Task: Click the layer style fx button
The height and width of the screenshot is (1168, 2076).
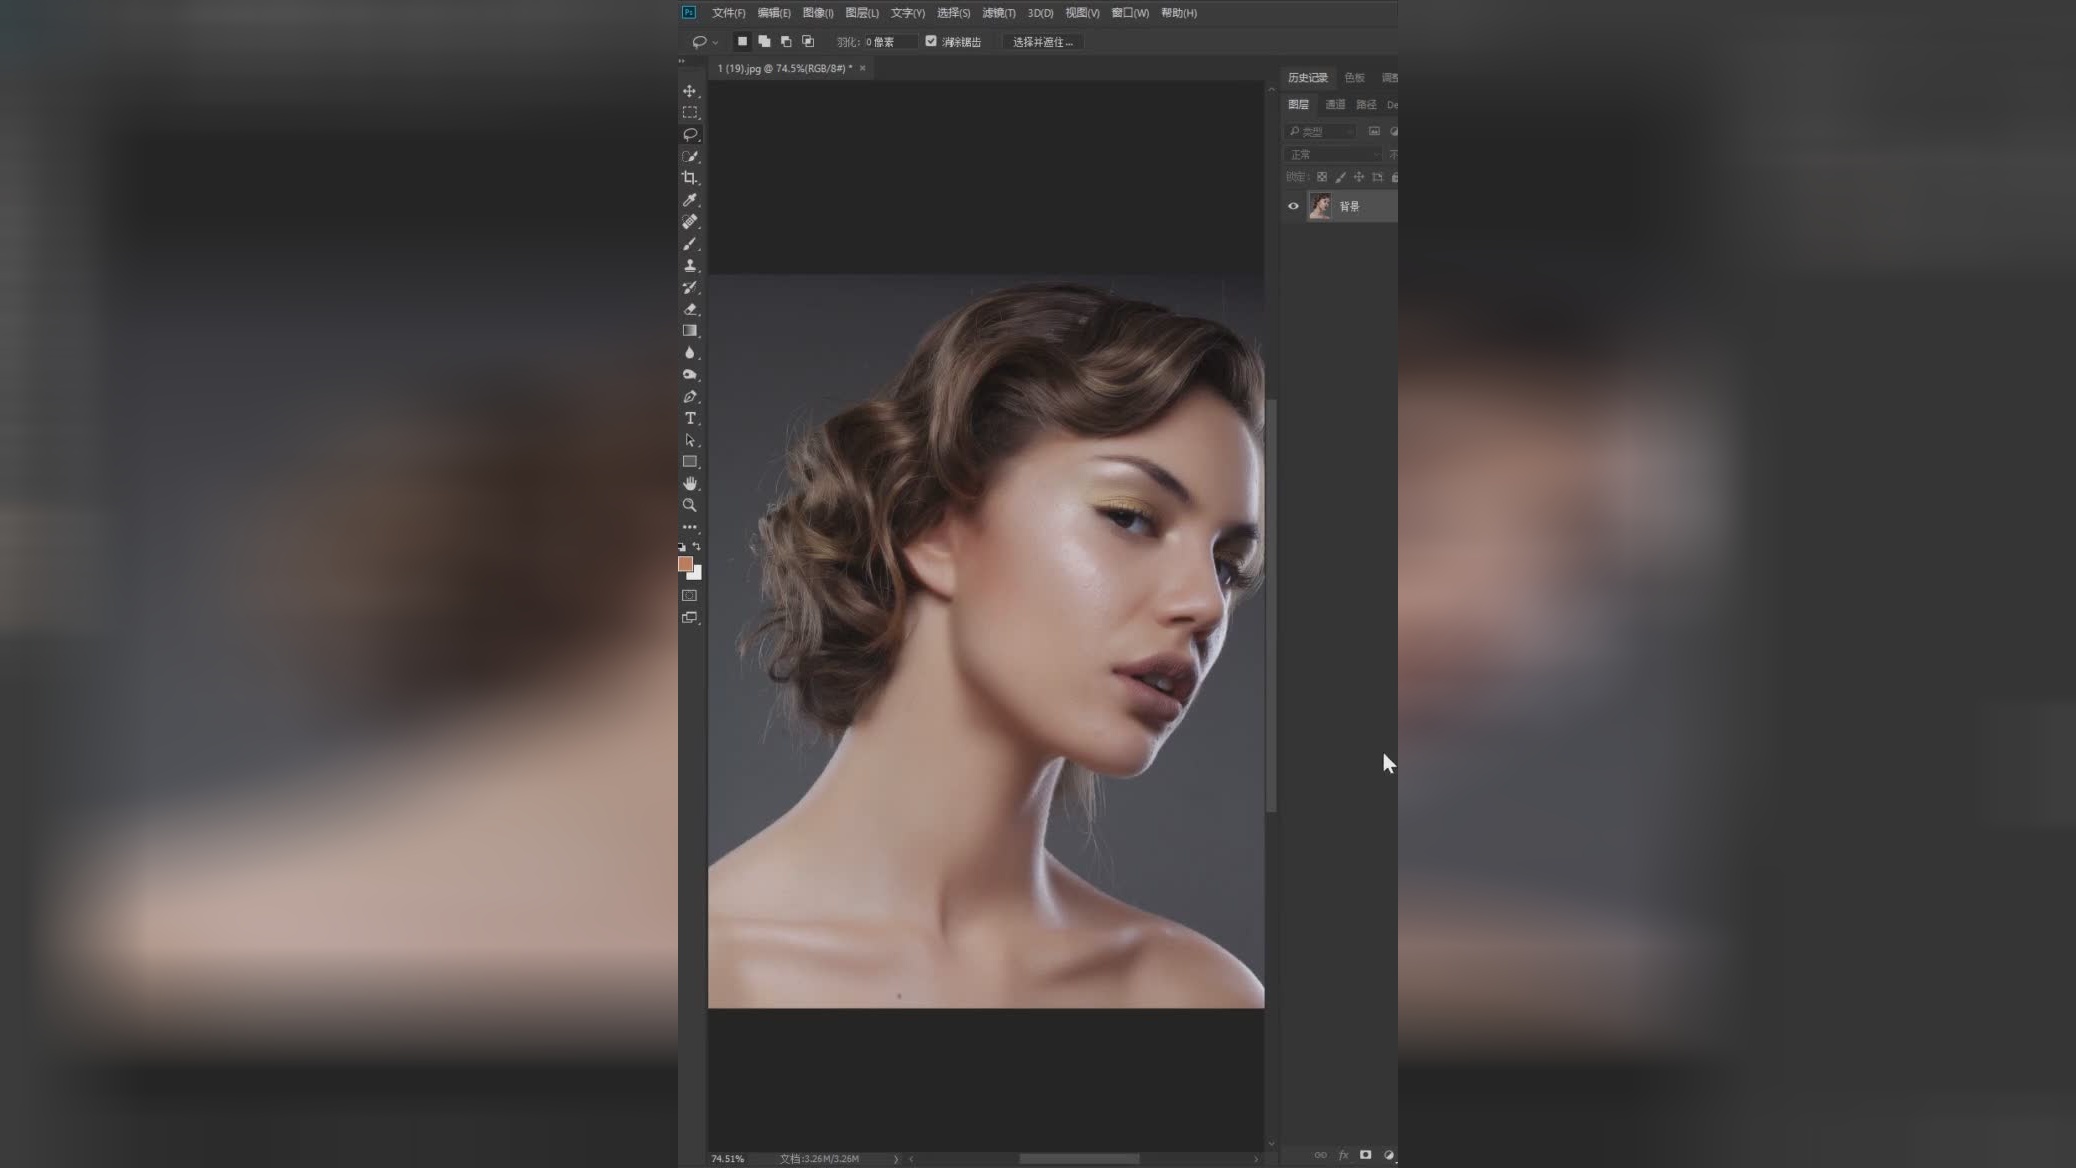Action: (x=1343, y=1155)
